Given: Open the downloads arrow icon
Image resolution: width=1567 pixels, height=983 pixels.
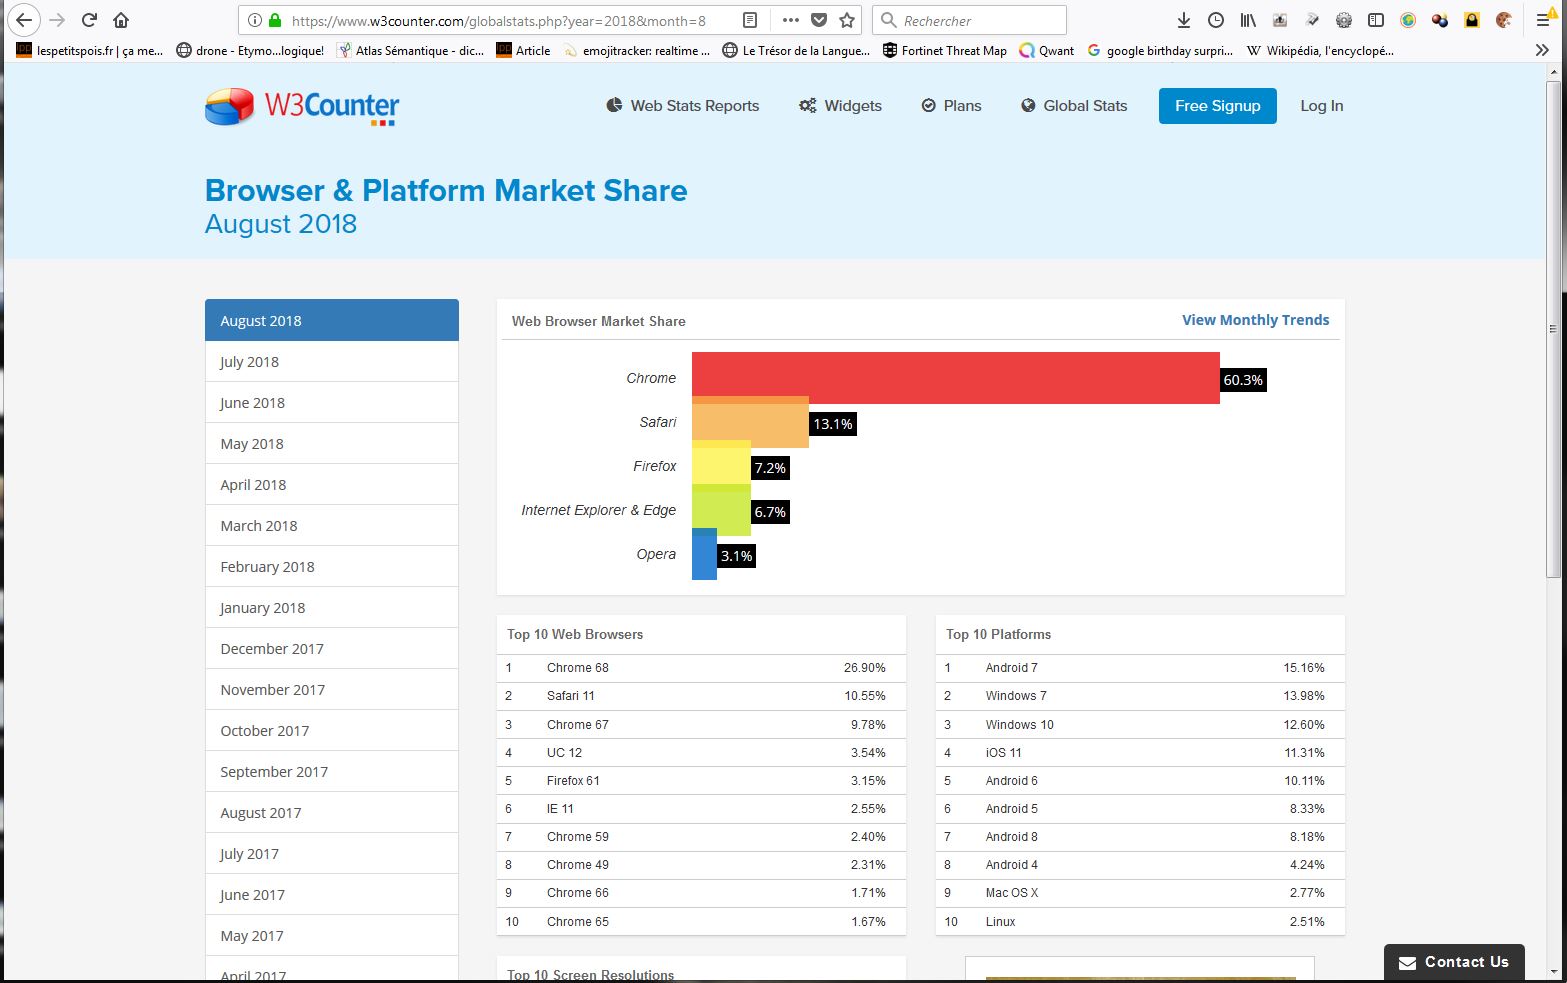Looking at the screenshot, I should (1183, 20).
